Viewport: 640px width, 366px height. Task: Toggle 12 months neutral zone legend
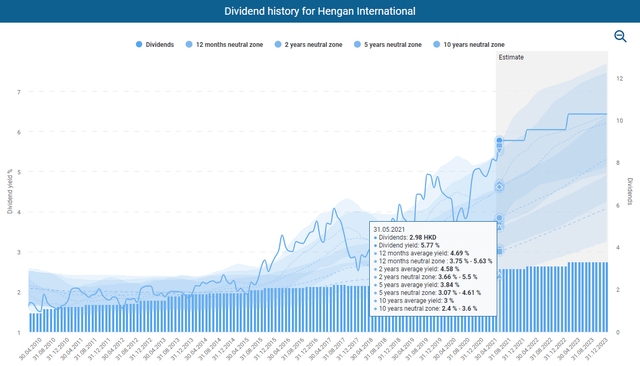click(224, 44)
